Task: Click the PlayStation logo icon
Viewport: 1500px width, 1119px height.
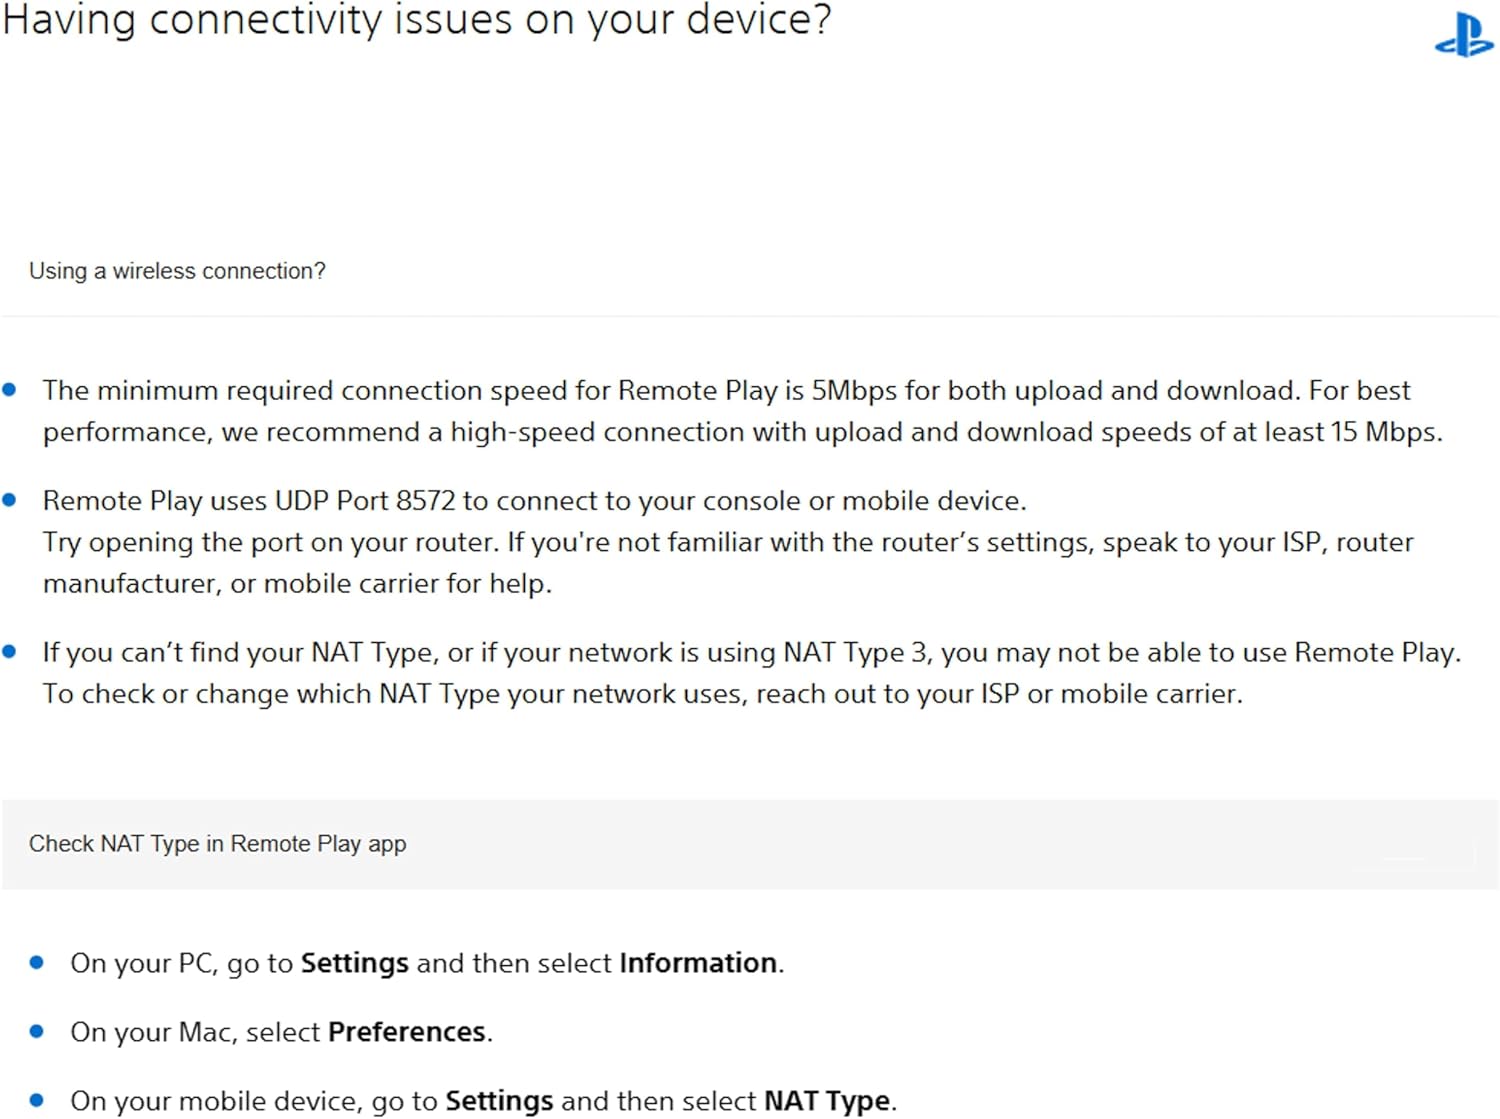Action: 1464,35
